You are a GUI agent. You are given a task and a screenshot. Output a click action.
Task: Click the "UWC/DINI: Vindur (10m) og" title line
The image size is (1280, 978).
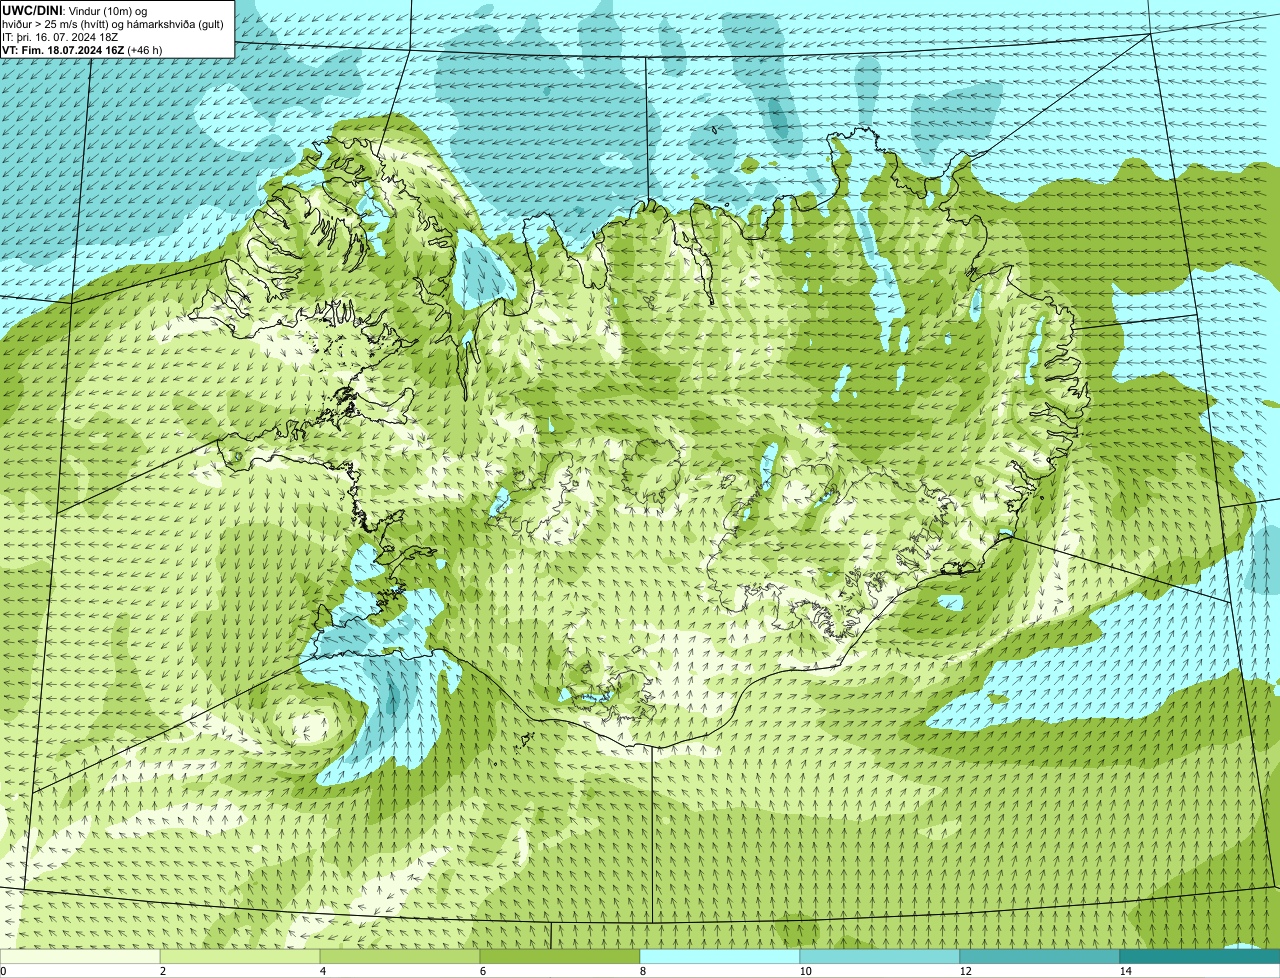pos(75,10)
